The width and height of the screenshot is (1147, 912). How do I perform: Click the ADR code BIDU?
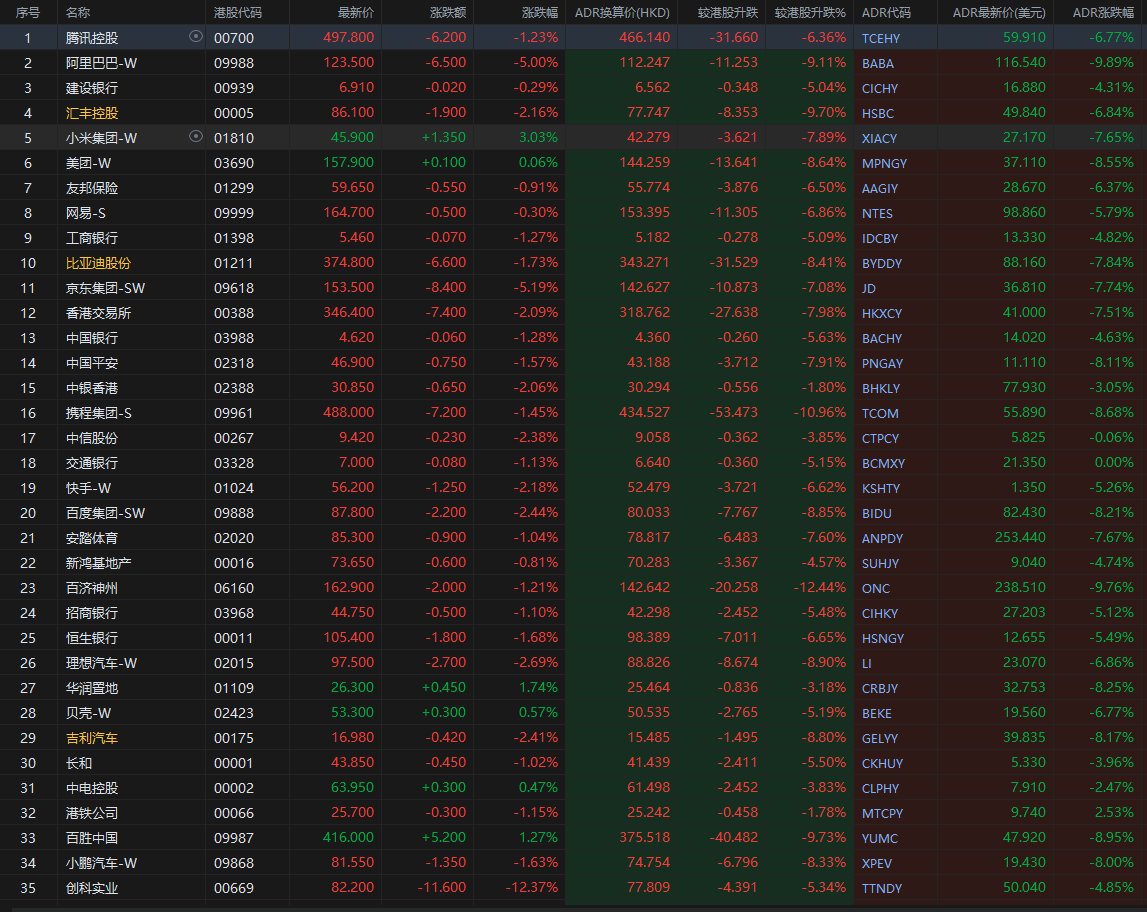coord(875,513)
